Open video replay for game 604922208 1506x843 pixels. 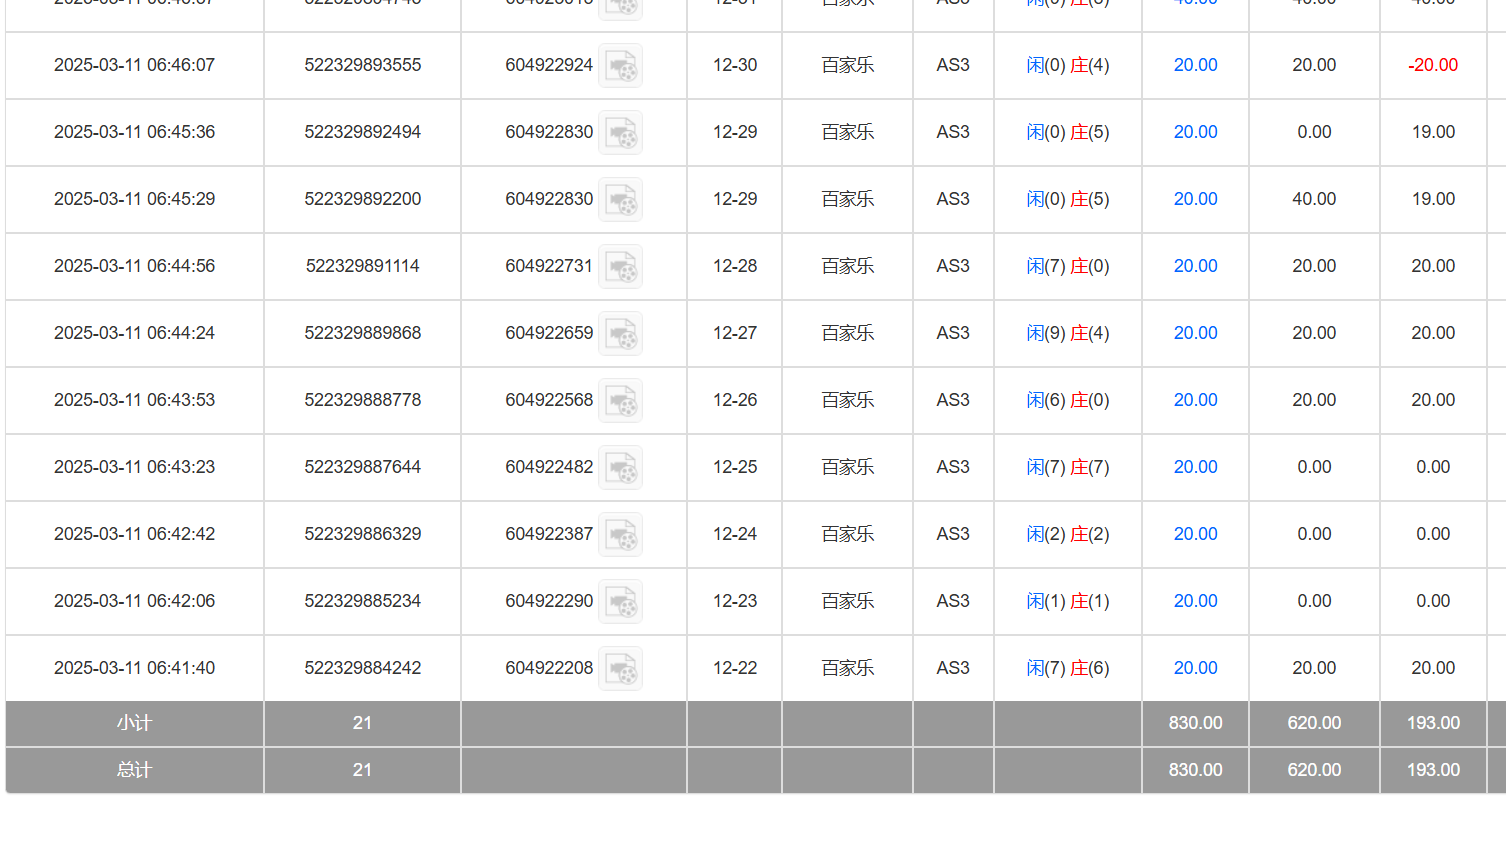620,669
